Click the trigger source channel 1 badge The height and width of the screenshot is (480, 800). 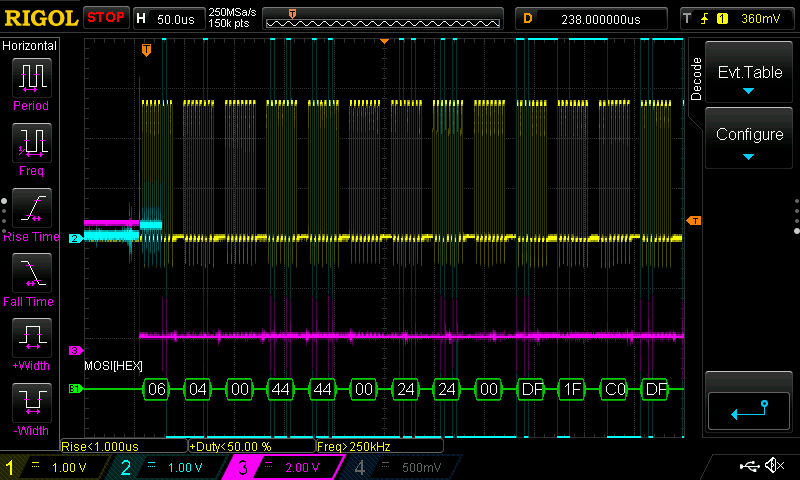click(x=722, y=19)
